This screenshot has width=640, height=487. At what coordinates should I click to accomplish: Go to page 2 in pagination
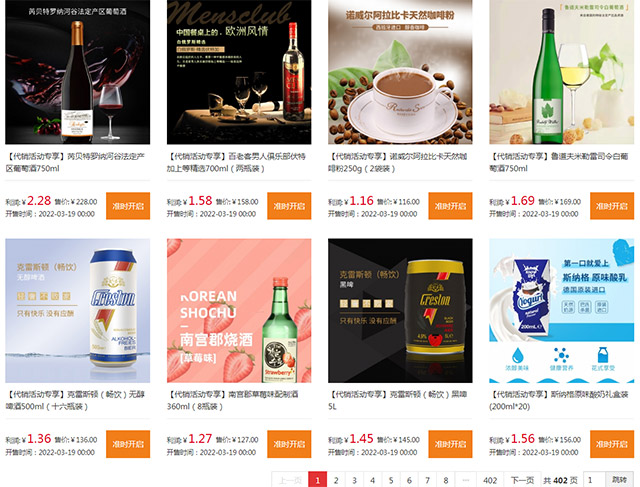pos(336,480)
